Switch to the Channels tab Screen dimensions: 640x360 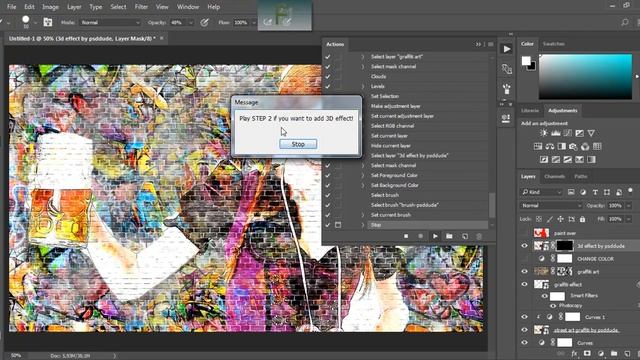coord(555,176)
